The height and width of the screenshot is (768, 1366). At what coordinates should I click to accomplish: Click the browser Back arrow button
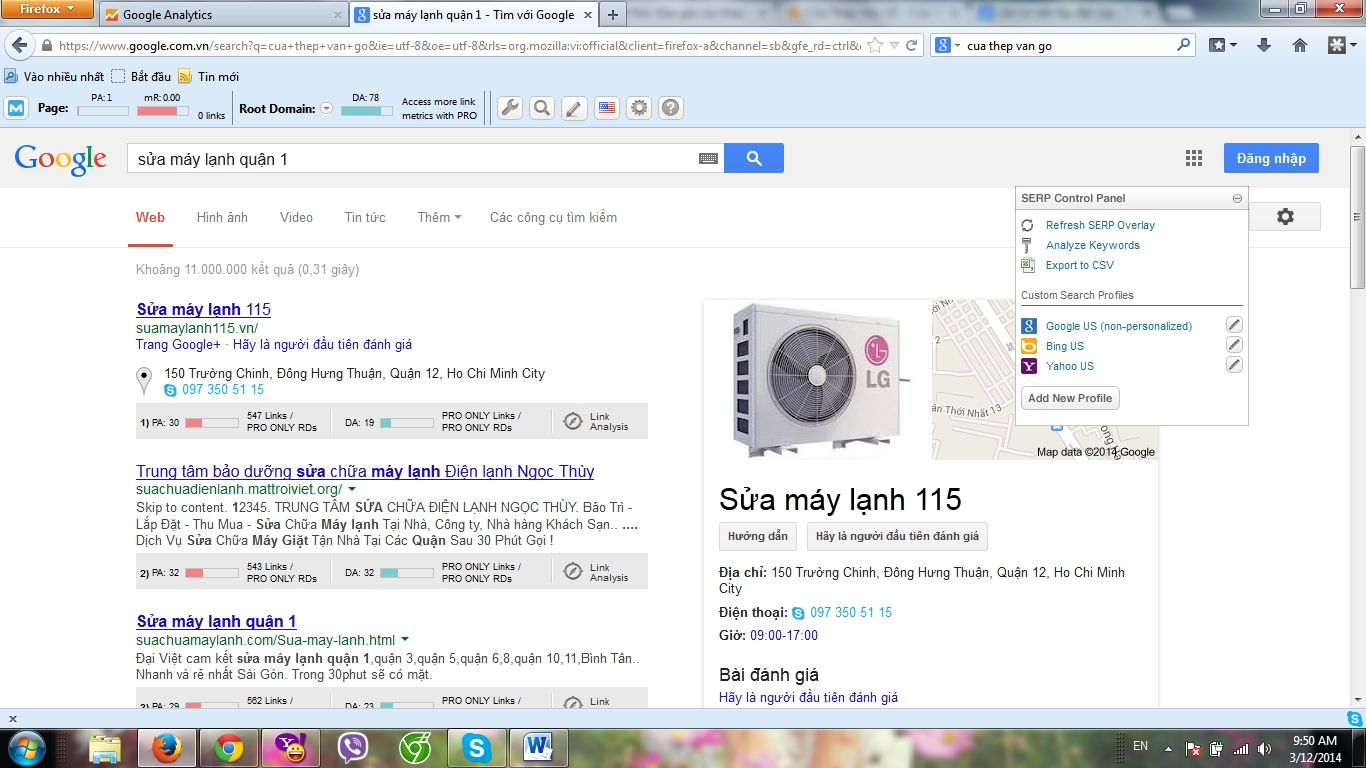19,45
